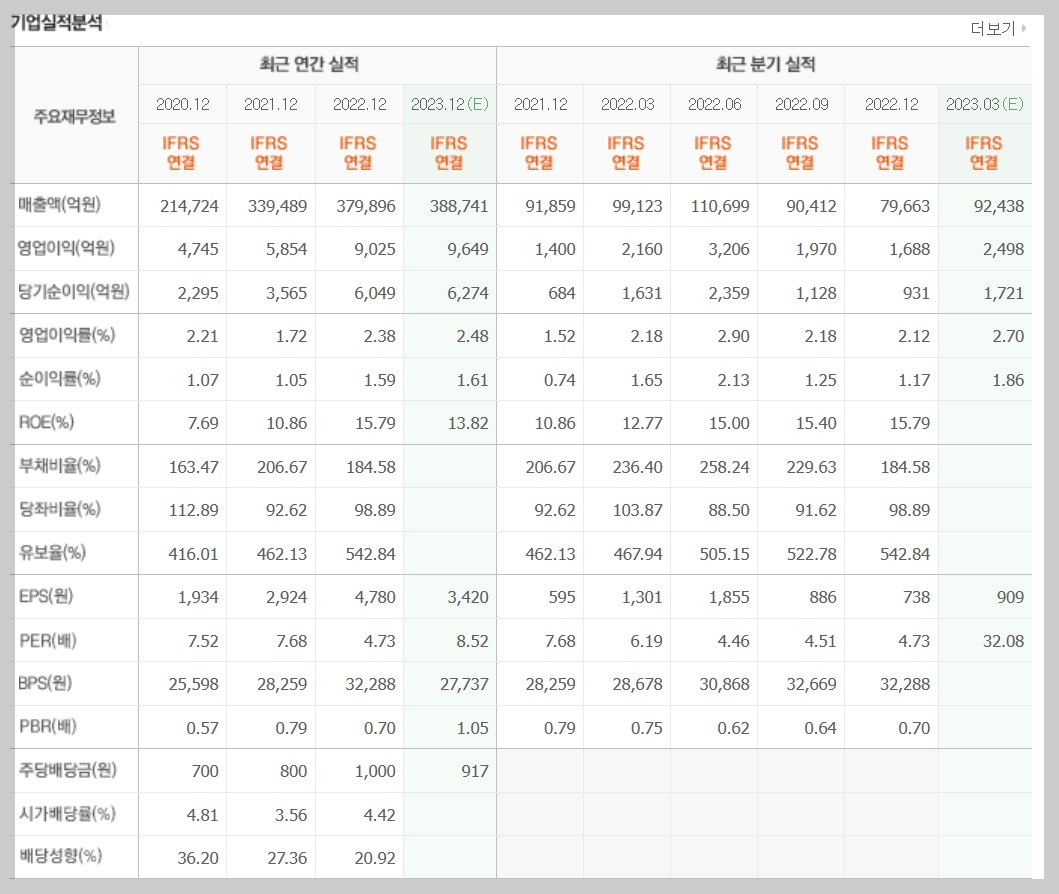This screenshot has width=1059, height=894.
Task: Click the 2023.12(E) column header
Action: click(450, 105)
